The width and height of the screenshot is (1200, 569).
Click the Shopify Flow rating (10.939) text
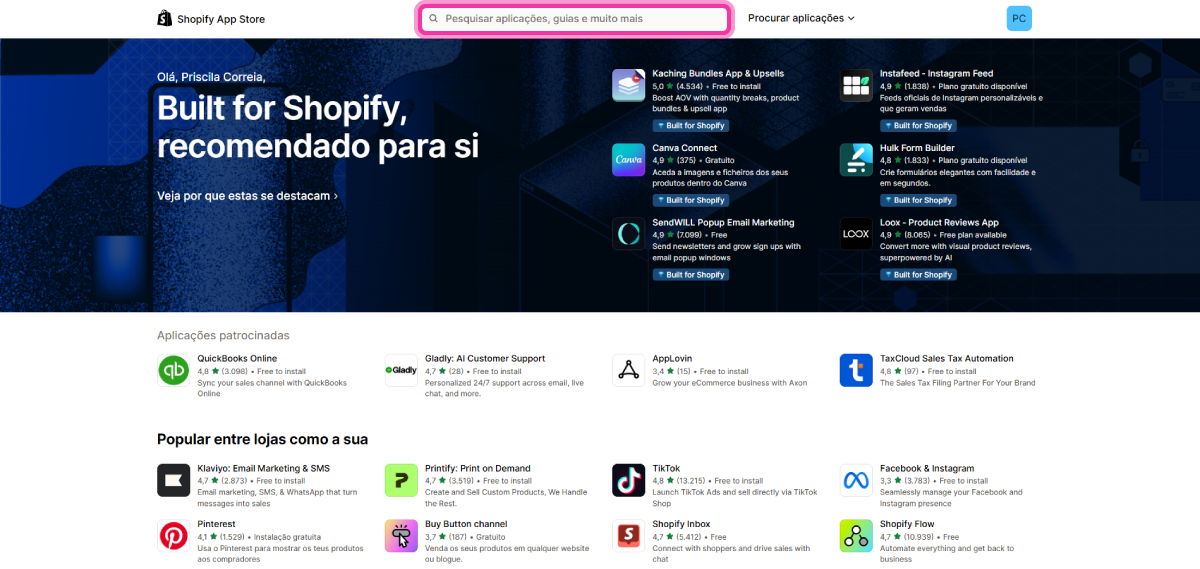[x=907, y=537]
